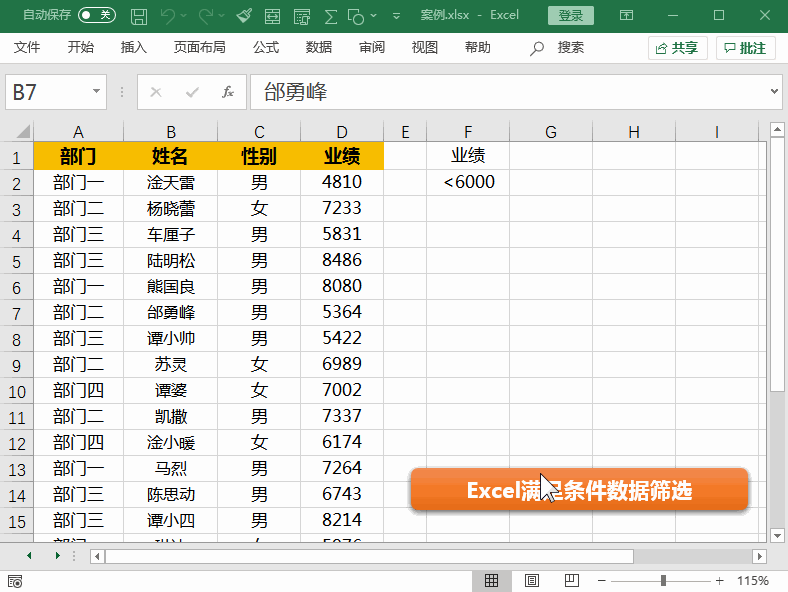Image resolution: width=788 pixels, height=592 pixels.
Task: Switch to Page Layout view icon
Action: tap(531, 580)
